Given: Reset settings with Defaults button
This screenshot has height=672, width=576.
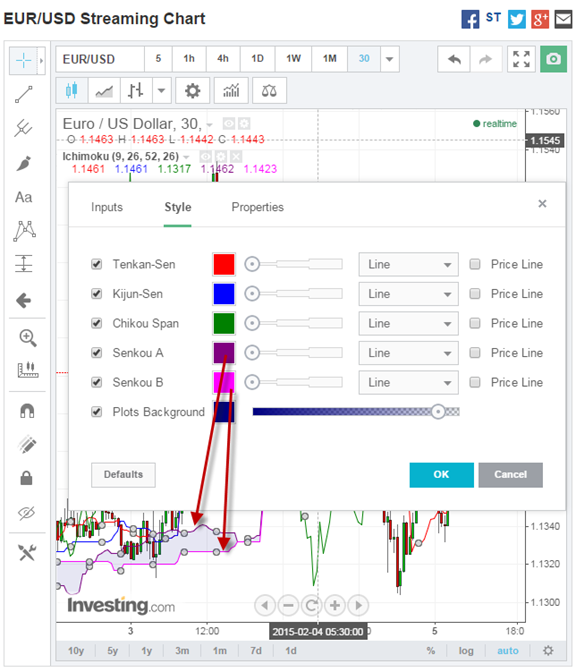Looking at the screenshot, I should click(123, 475).
